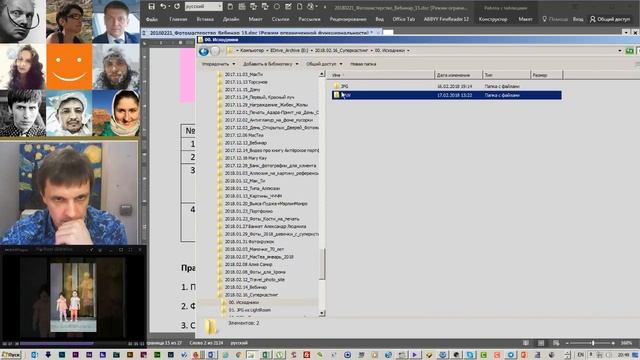Open the 'Конструктор' table tools tab
The width and height of the screenshot is (640, 360).
(493, 19)
